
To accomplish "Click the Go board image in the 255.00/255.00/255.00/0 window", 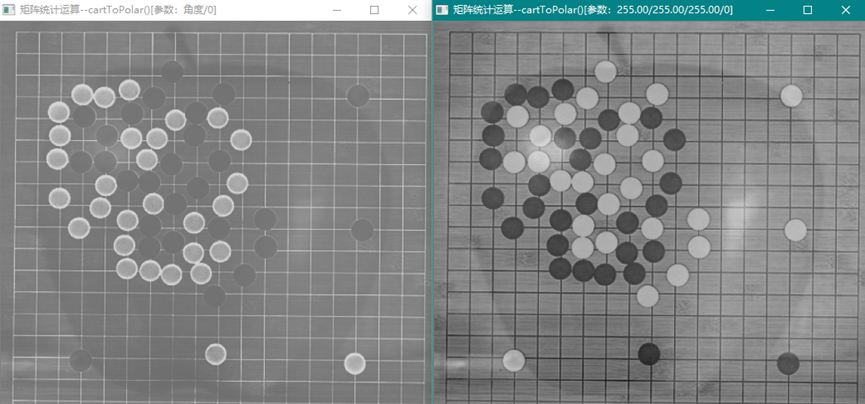I will pyautogui.click(x=649, y=212).
